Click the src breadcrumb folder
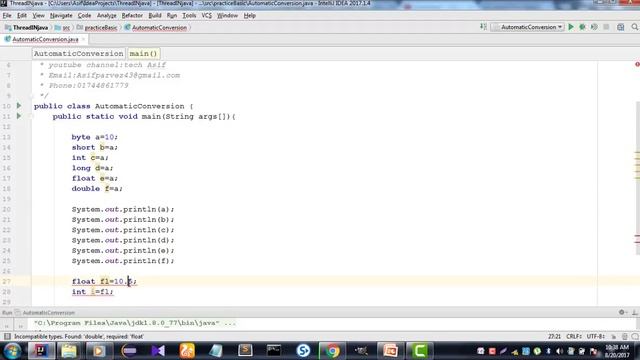Image resolution: width=640 pixels, height=360 pixels. (62, 27)
